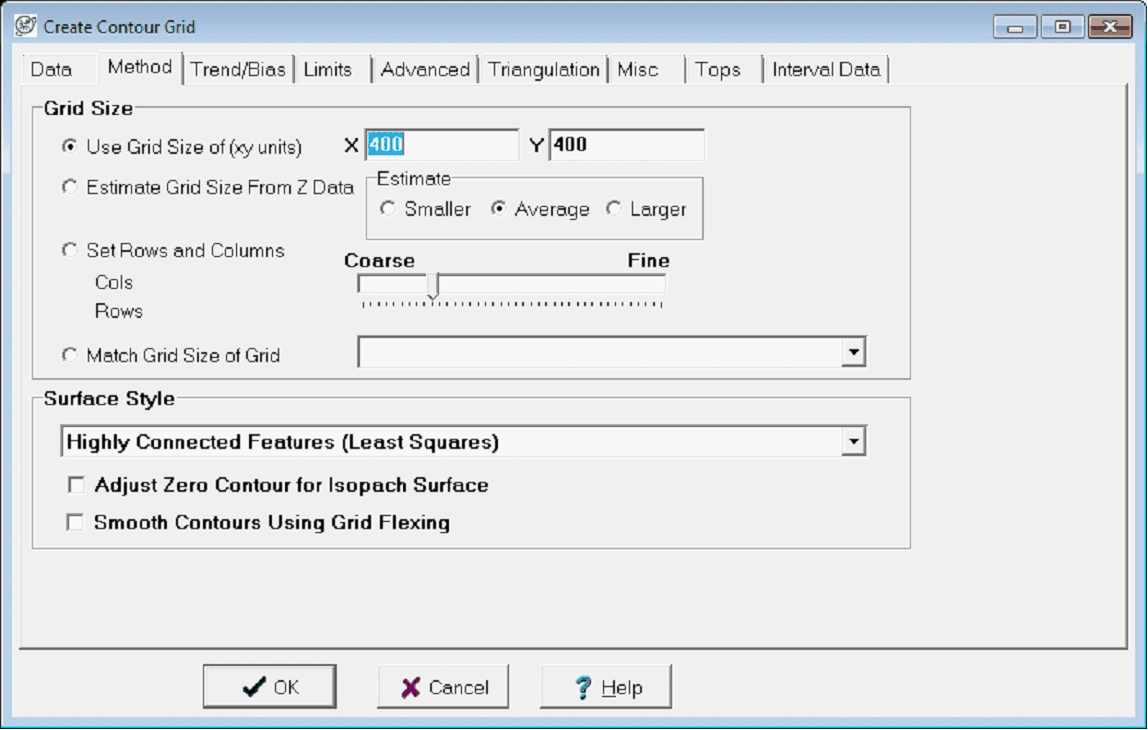Expand the Match Grid Size dropdown
The width and height of the screenshot is (1148, 730).
point(853,352)
